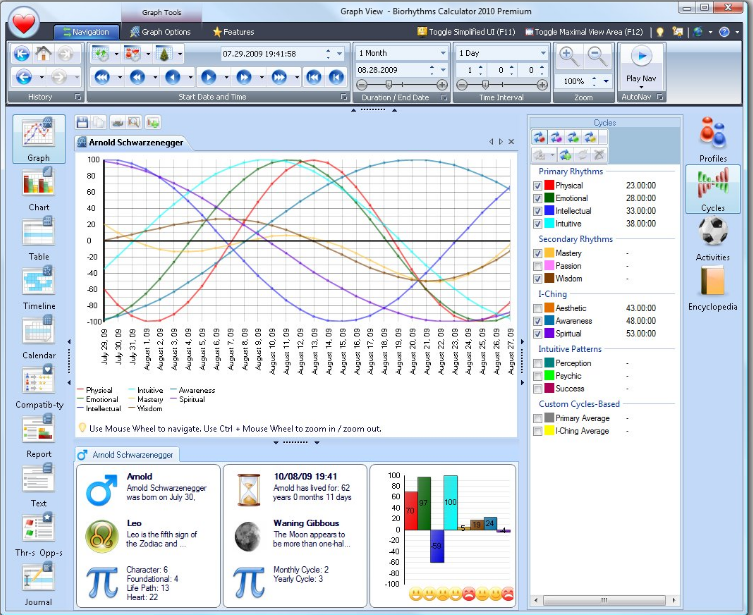
Task: Uncheck the Intuitive rhythm checkbox
Action: (x=538, y=224)
